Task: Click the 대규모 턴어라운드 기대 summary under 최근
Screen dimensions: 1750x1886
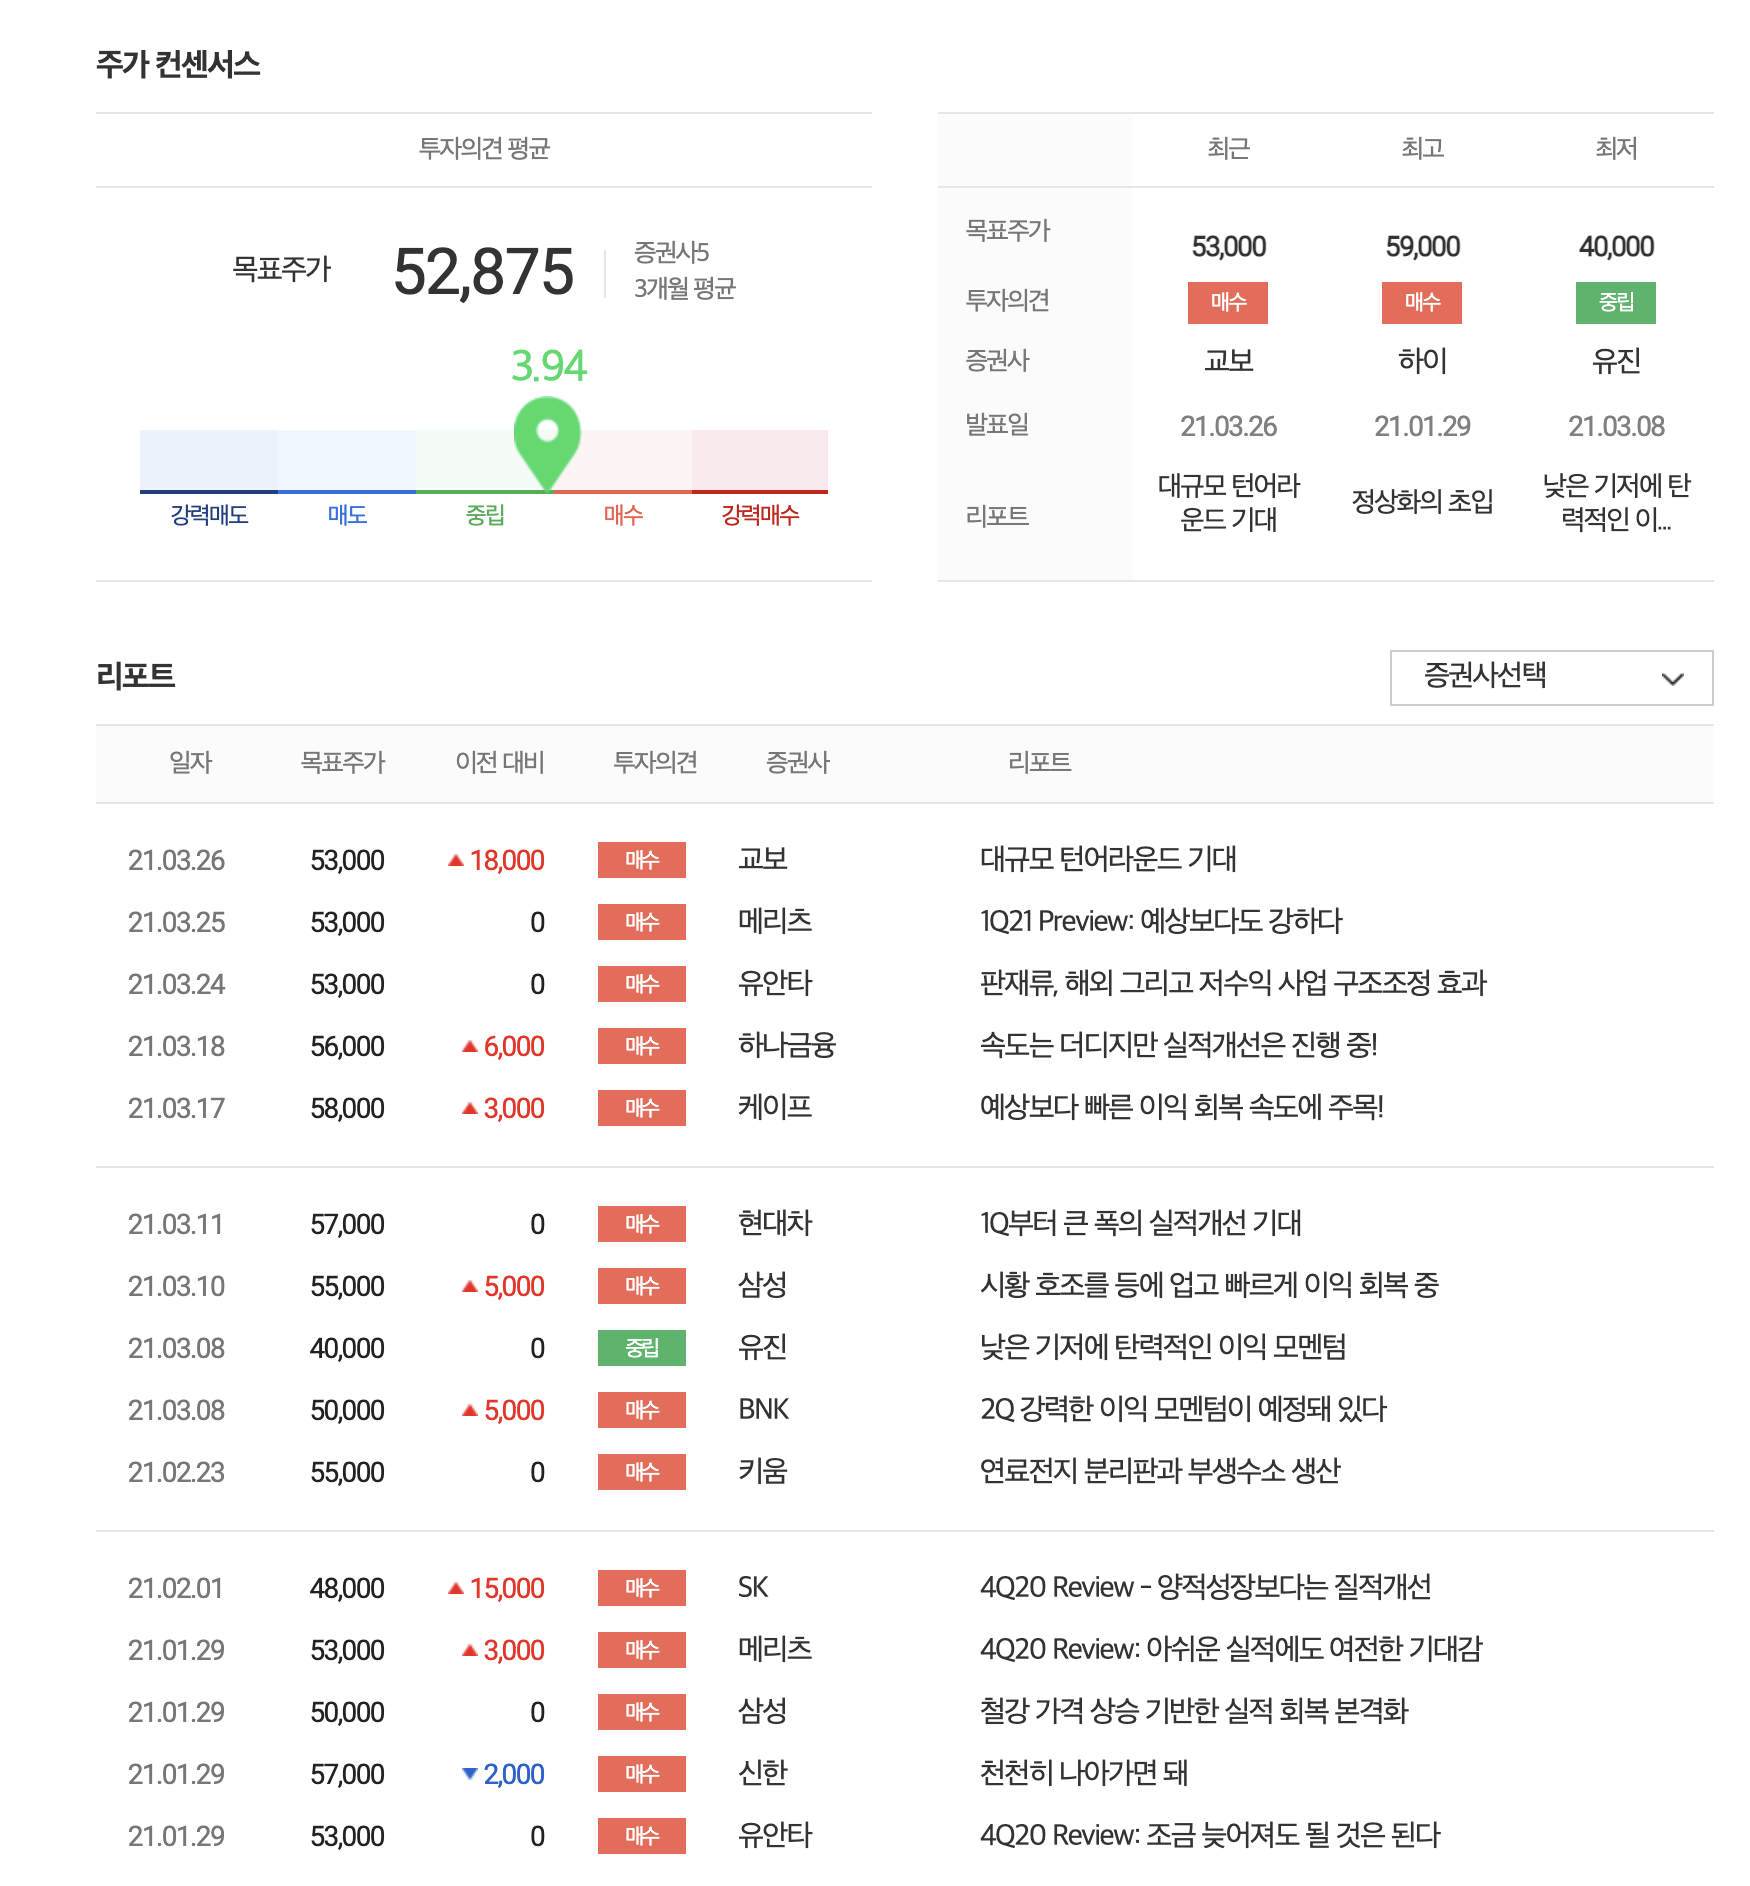Action: (1229, 502)
